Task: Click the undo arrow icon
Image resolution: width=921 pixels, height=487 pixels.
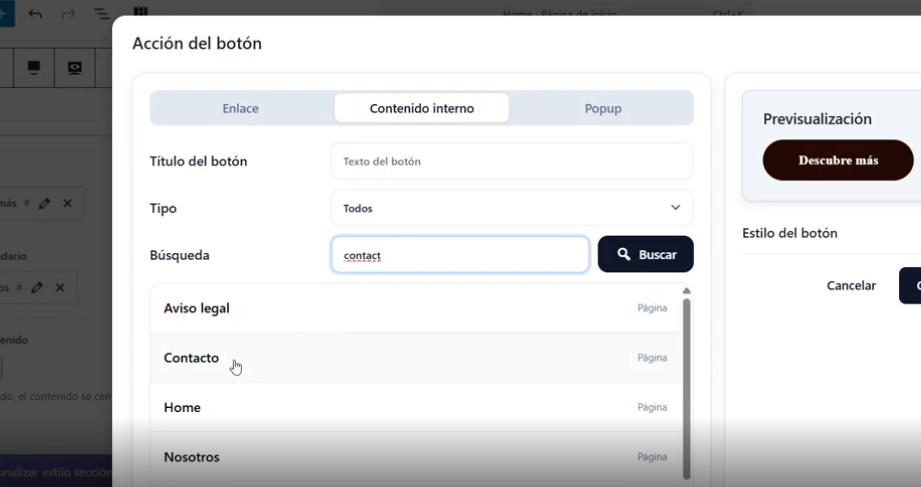Action: 36,14
